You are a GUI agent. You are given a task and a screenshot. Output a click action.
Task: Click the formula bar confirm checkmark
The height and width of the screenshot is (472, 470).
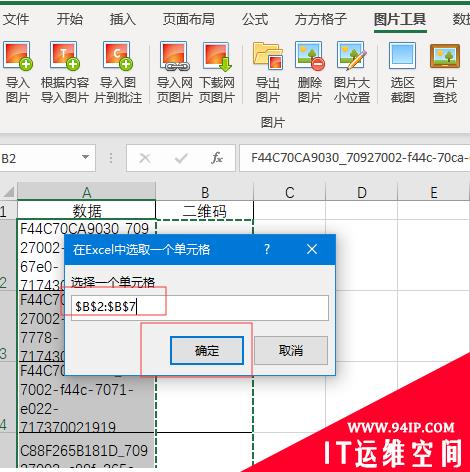[181, 158]
